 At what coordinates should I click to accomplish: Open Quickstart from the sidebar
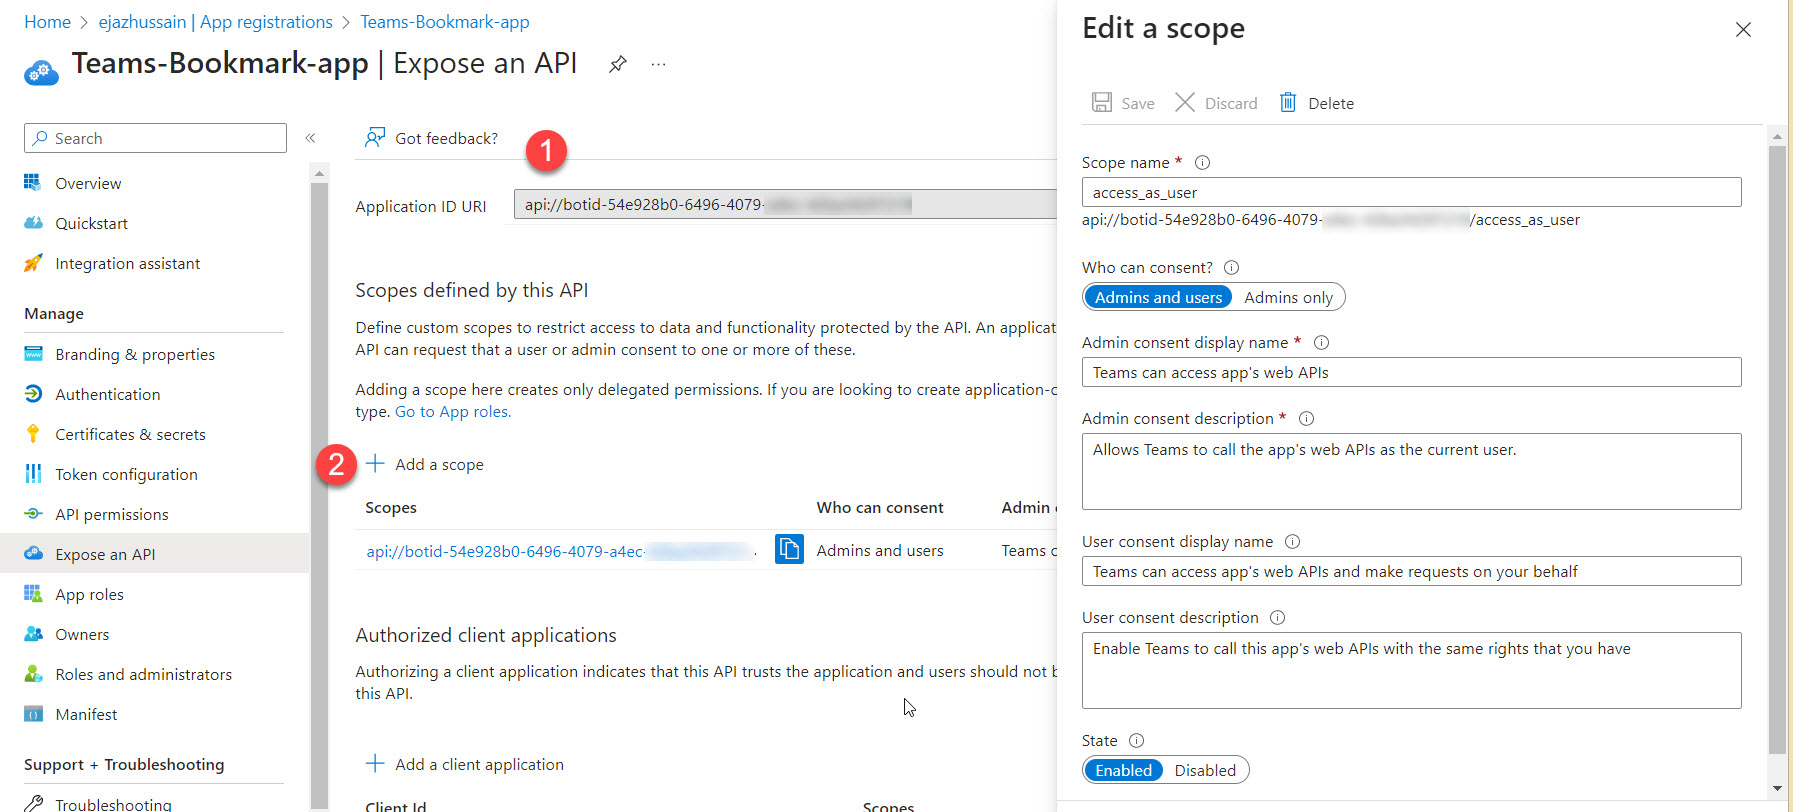[x=91, y=223]
